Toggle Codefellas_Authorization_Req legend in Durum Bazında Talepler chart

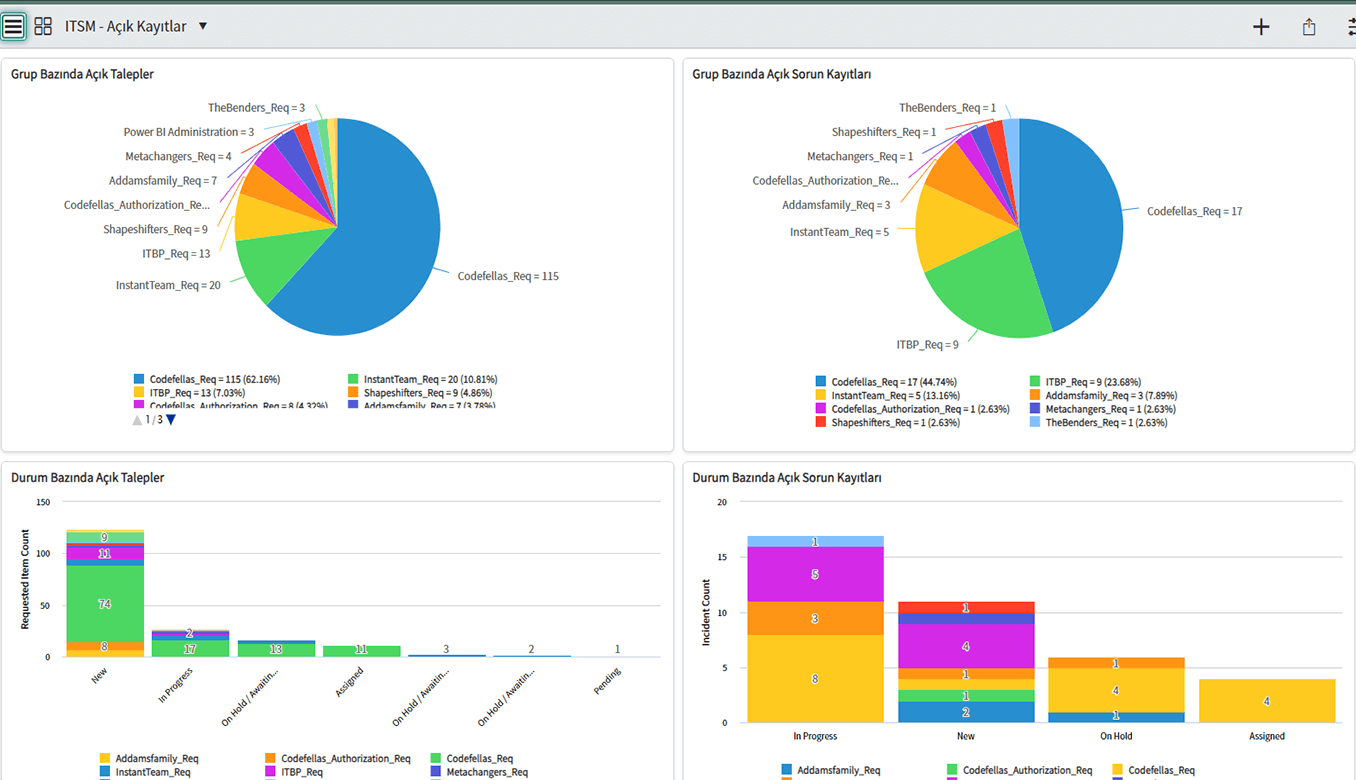click(x=337, y=759)
